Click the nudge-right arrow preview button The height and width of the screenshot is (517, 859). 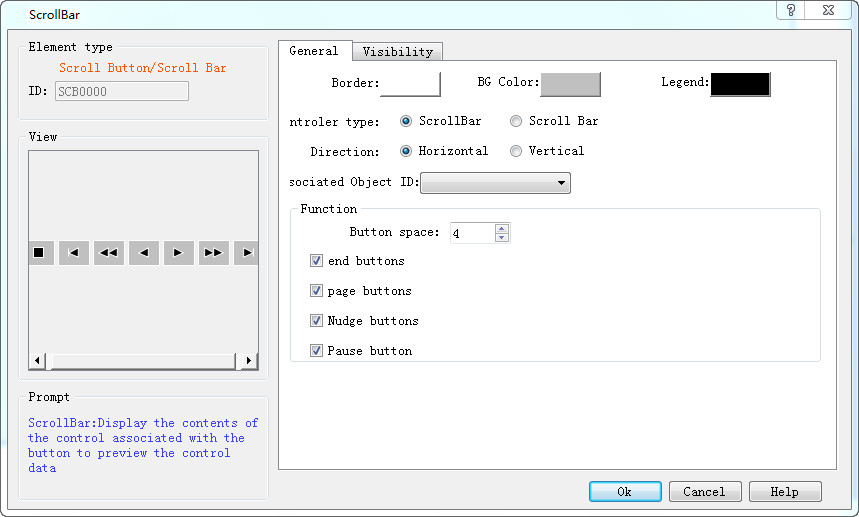(x=179, y=252)
